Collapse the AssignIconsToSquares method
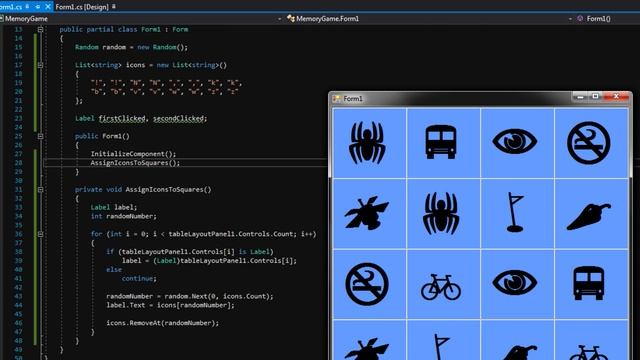 (40, 189)
